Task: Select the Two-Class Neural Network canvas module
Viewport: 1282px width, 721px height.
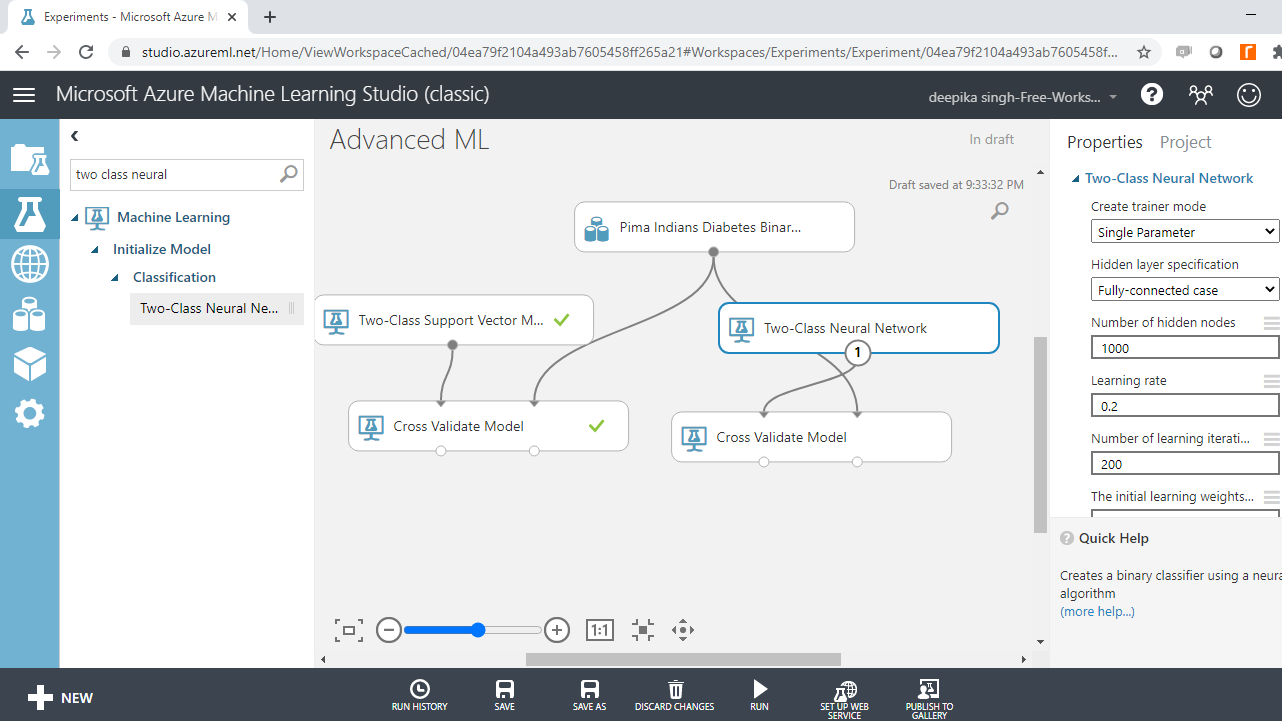Action: pos(858,328)
